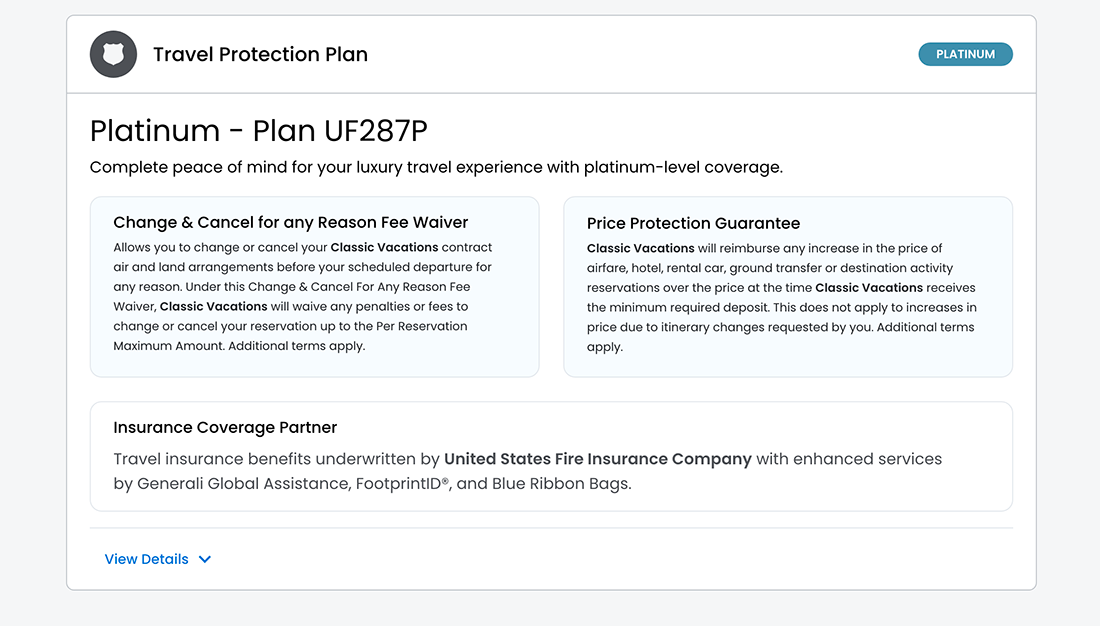The height and width of the screenshot is (626, 1100).
Task: Click Classic Vacations before 'will waive any penalties'
Action: (x=213, y=307)
